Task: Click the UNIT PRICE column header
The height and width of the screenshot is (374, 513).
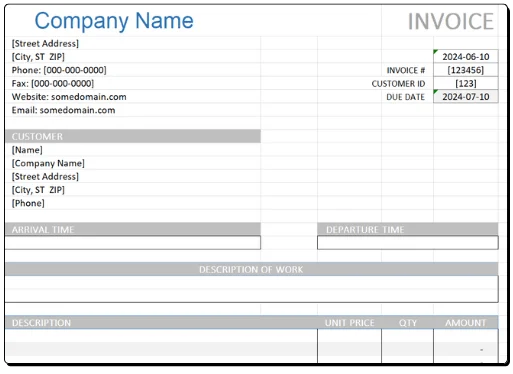Action: click(349, 323)
